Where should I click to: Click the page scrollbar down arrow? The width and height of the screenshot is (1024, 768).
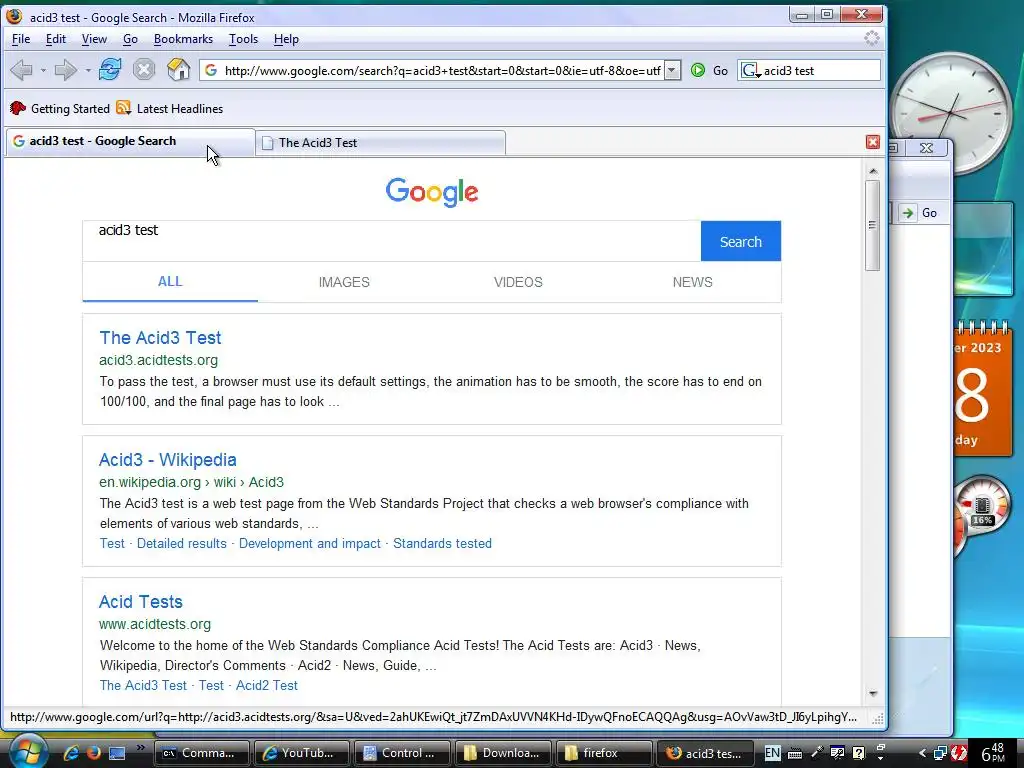pyautogui.click(x=873, y=694)
